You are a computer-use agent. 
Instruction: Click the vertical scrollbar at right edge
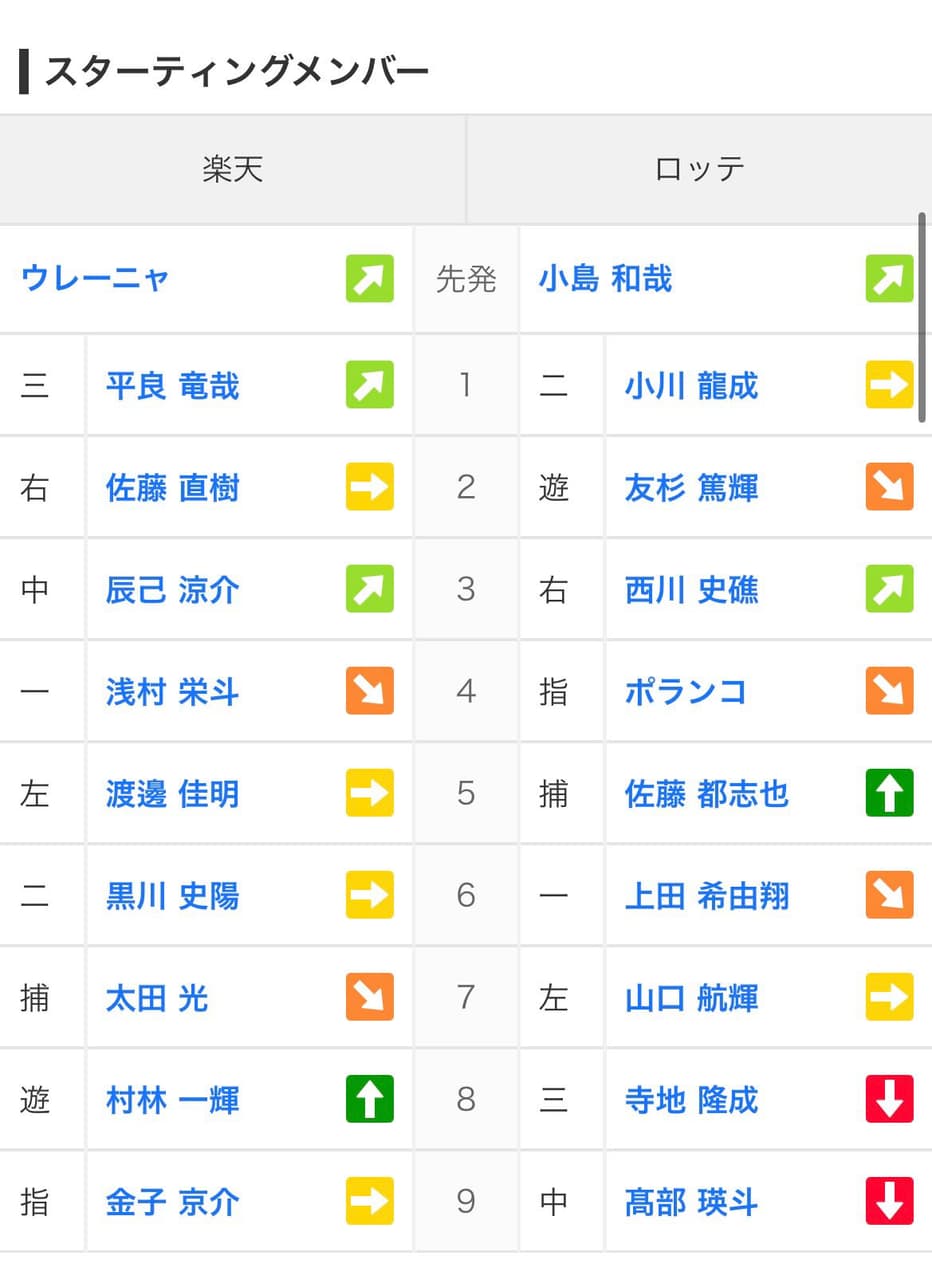tap(922, 317)
